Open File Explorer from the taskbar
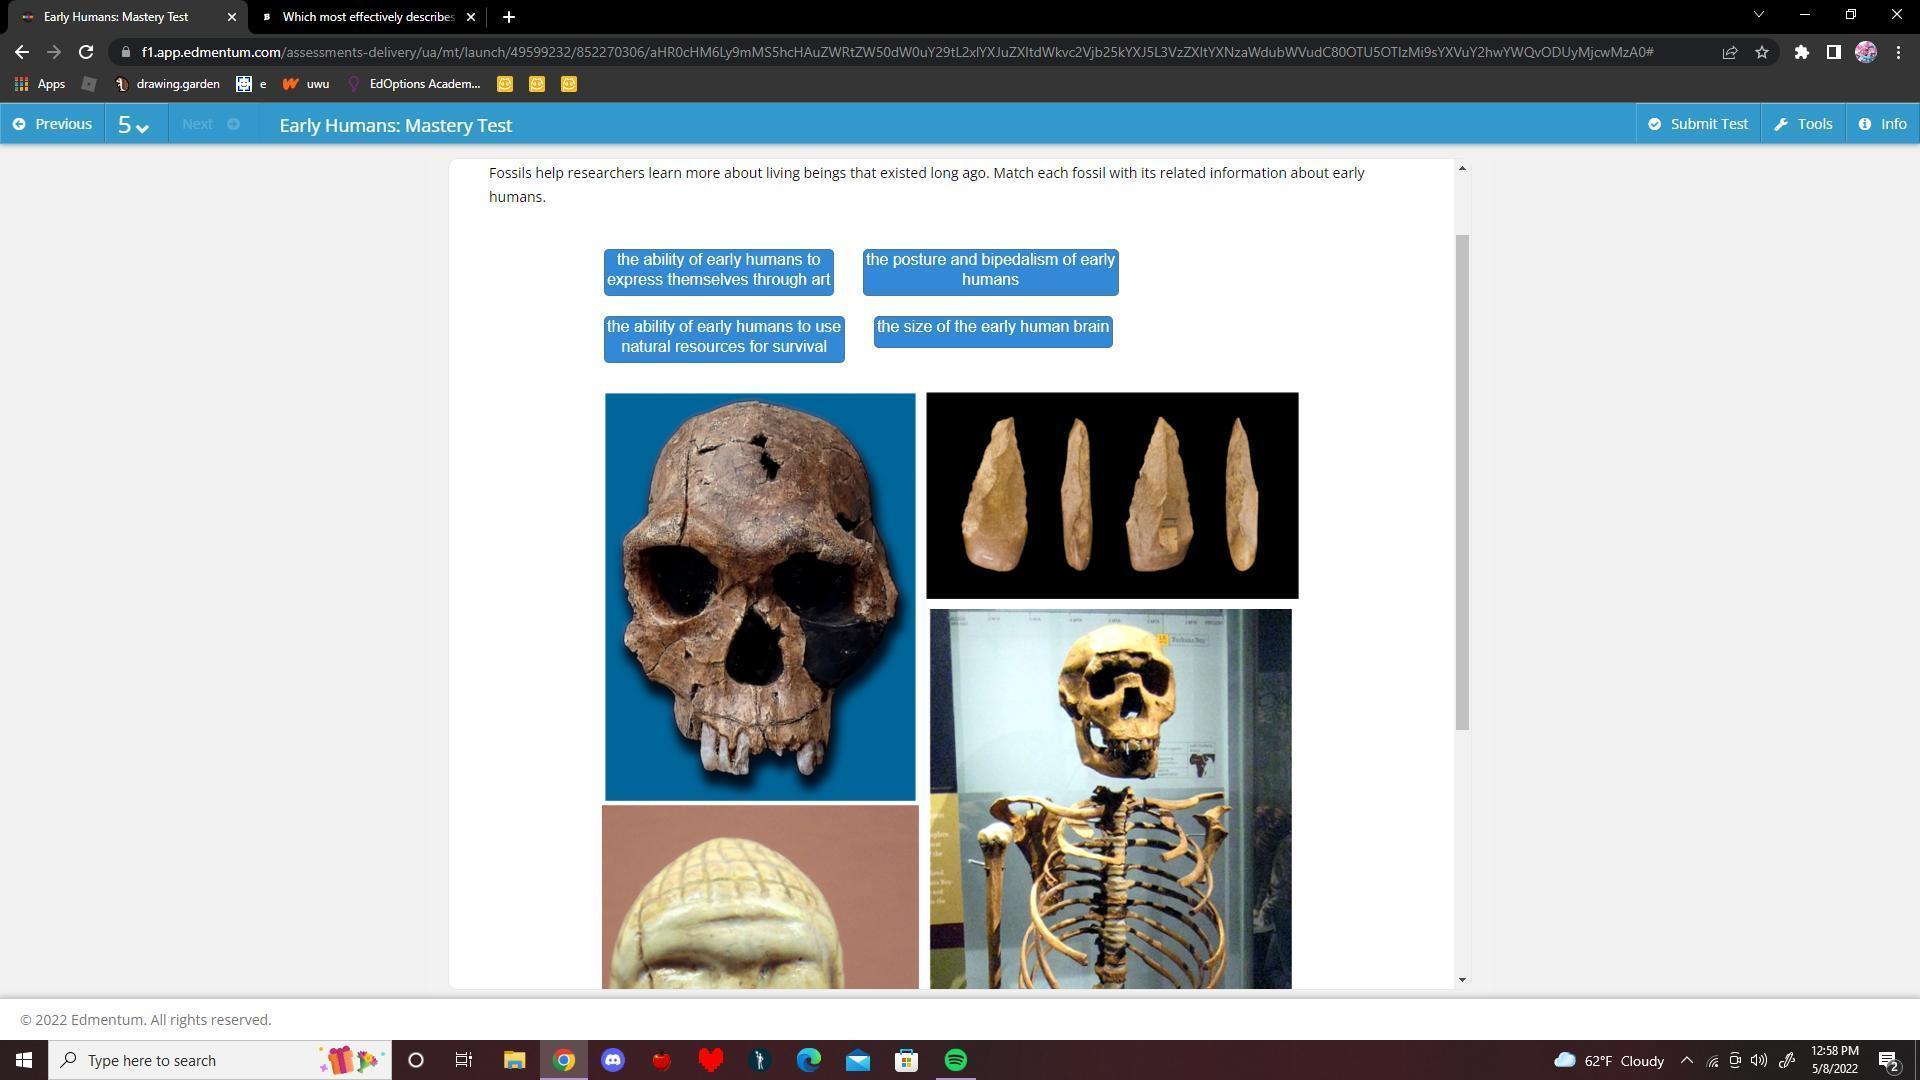1920x1080 pixels. click(x=514, y=1060)
